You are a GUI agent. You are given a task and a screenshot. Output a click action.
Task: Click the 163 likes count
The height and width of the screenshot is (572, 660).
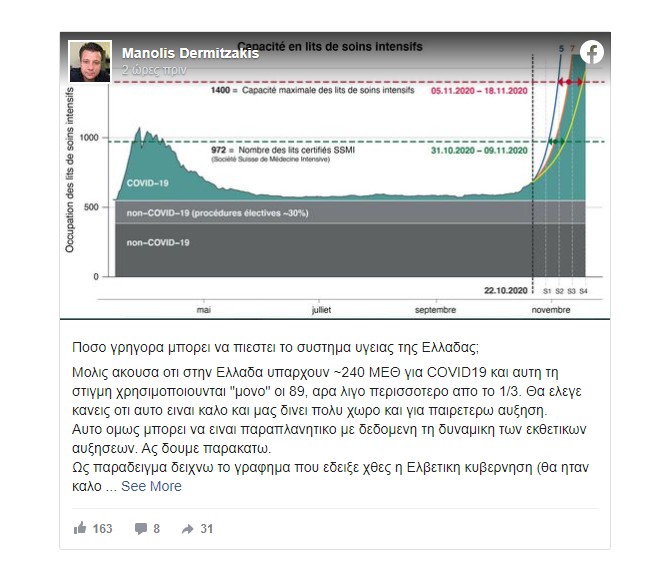point(102,528)
